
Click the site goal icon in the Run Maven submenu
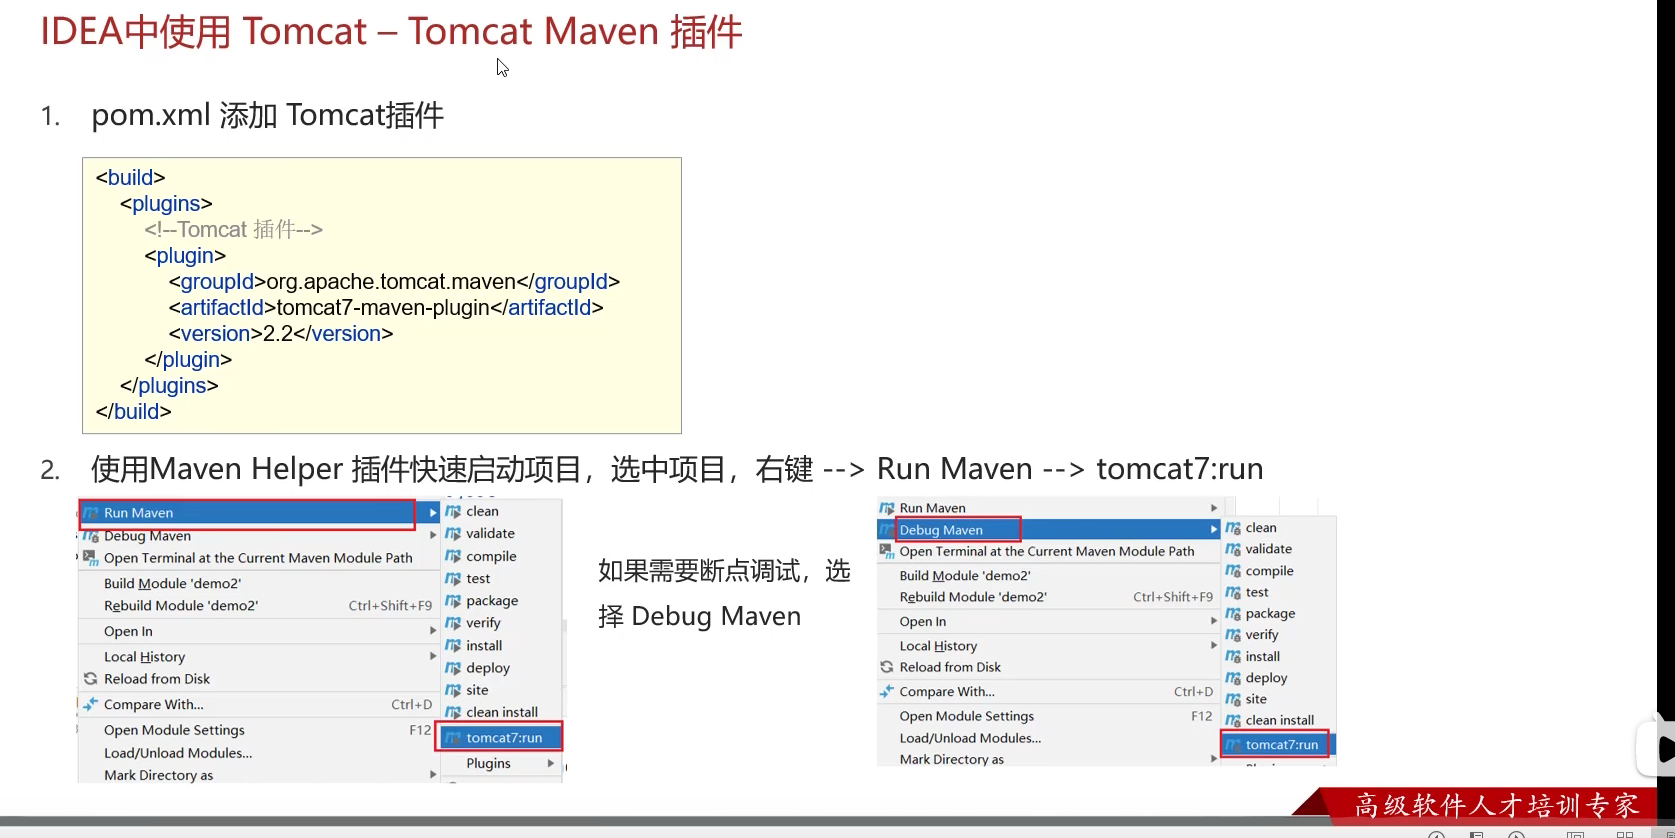(453, 690)
